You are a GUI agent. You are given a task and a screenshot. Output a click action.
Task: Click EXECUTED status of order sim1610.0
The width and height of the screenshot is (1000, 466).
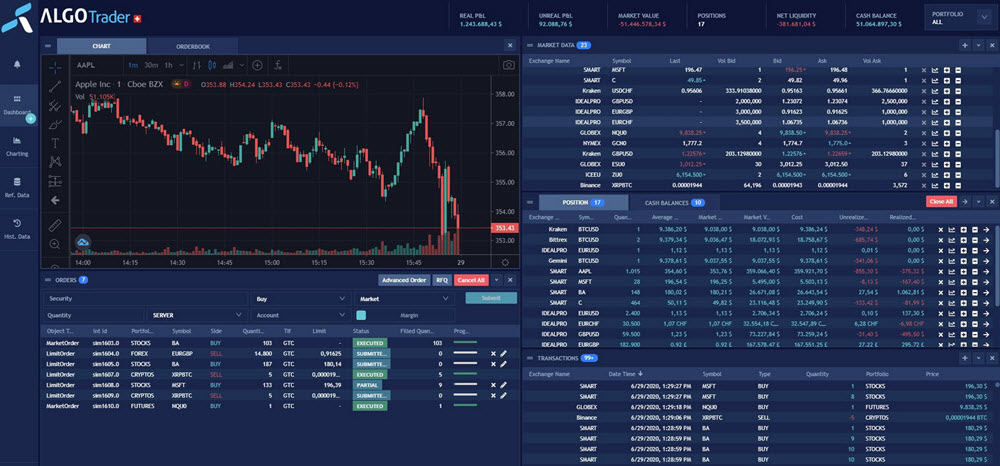(x=370, y=406)
